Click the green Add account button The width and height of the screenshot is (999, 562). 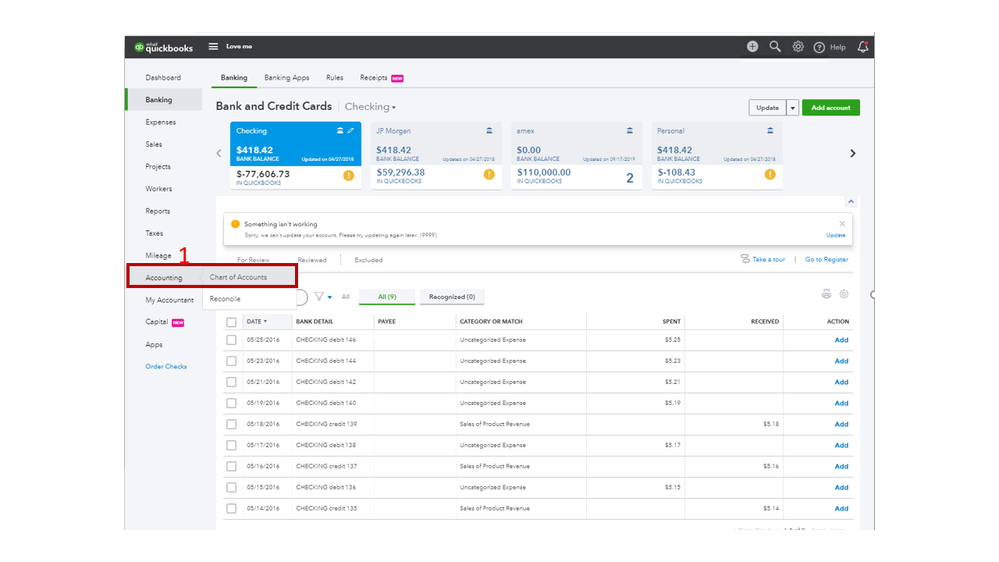coord(830,108)
